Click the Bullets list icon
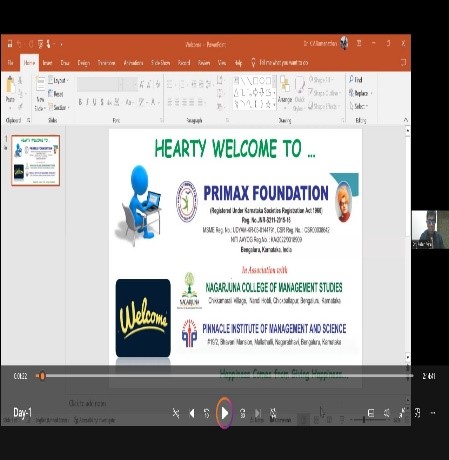449x460 pixels. [x=170, y=84]
